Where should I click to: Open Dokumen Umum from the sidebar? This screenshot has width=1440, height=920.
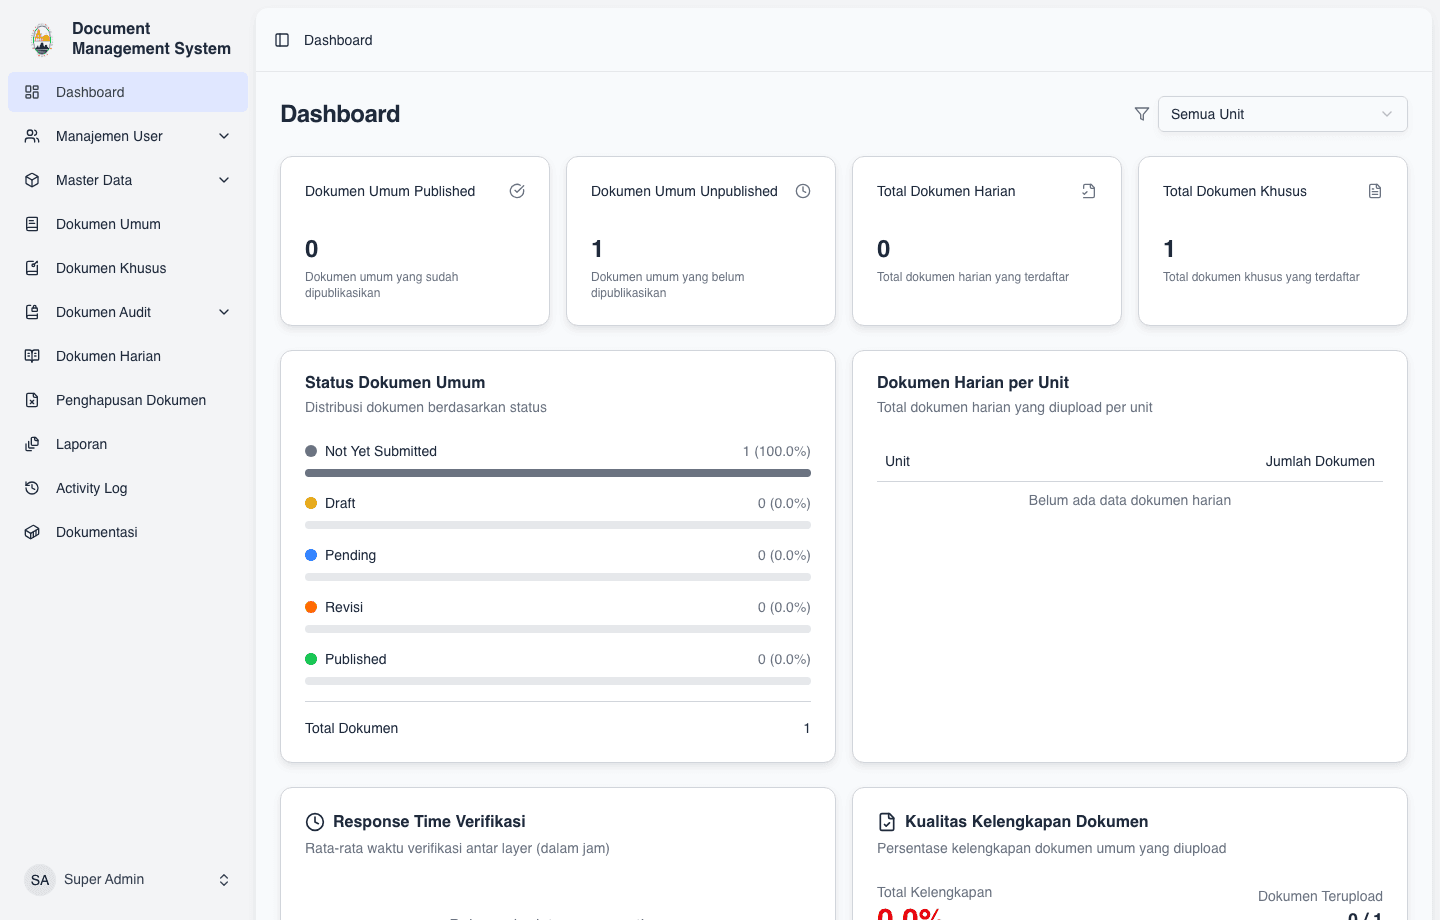coord(128,224)
